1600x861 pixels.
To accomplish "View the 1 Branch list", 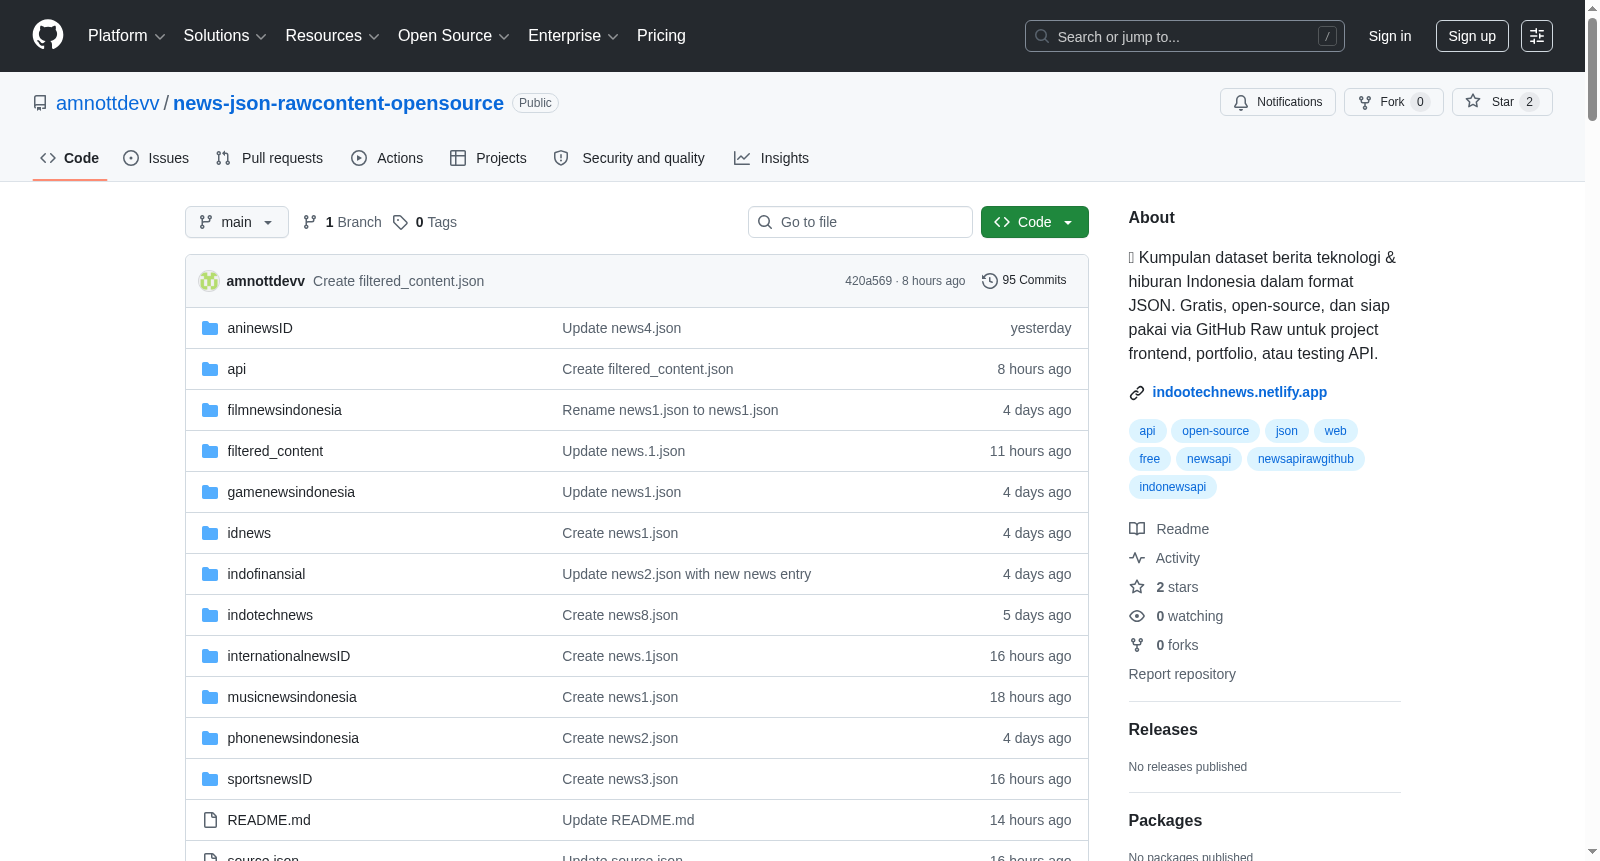I will click(342, 222).
